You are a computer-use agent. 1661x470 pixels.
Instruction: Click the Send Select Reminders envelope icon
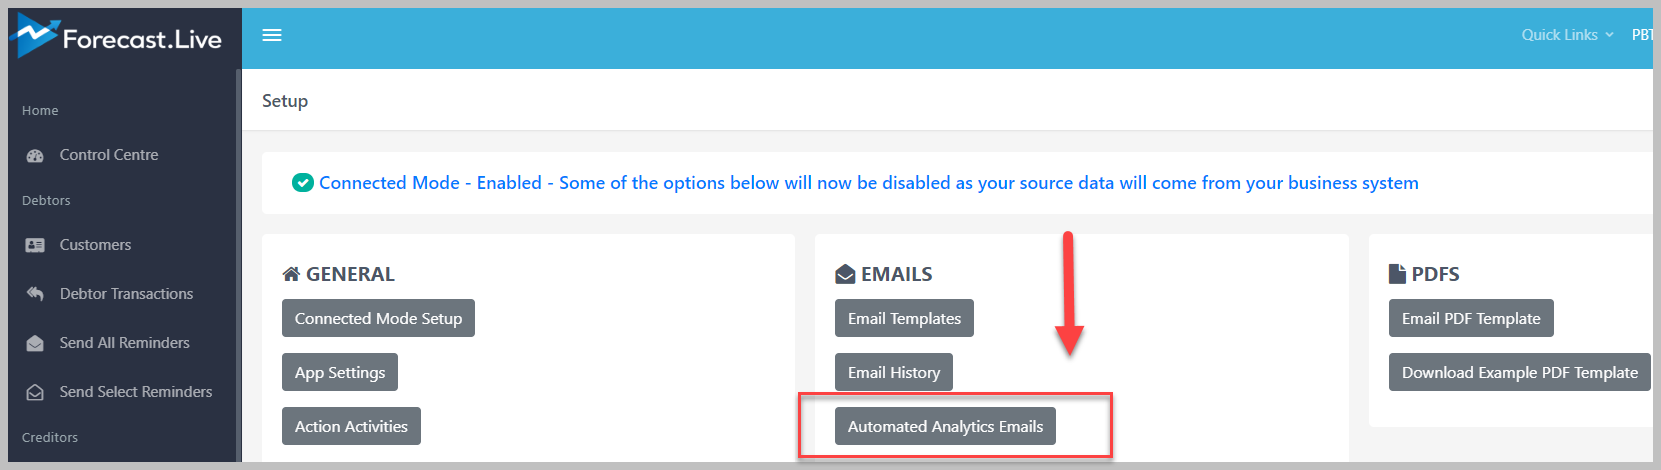(35, 392)
